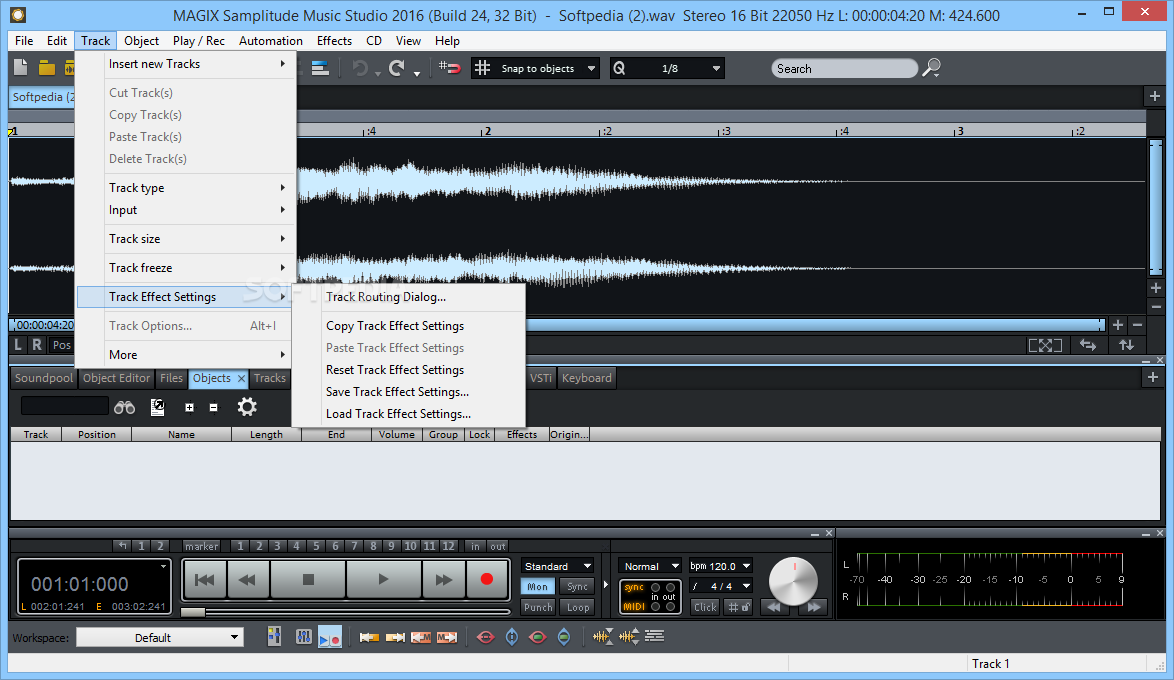Image resolution: width=1174 pixels, height=680 pixels.
Task: Click the fast forward transport button
Action: coord(443,579)
